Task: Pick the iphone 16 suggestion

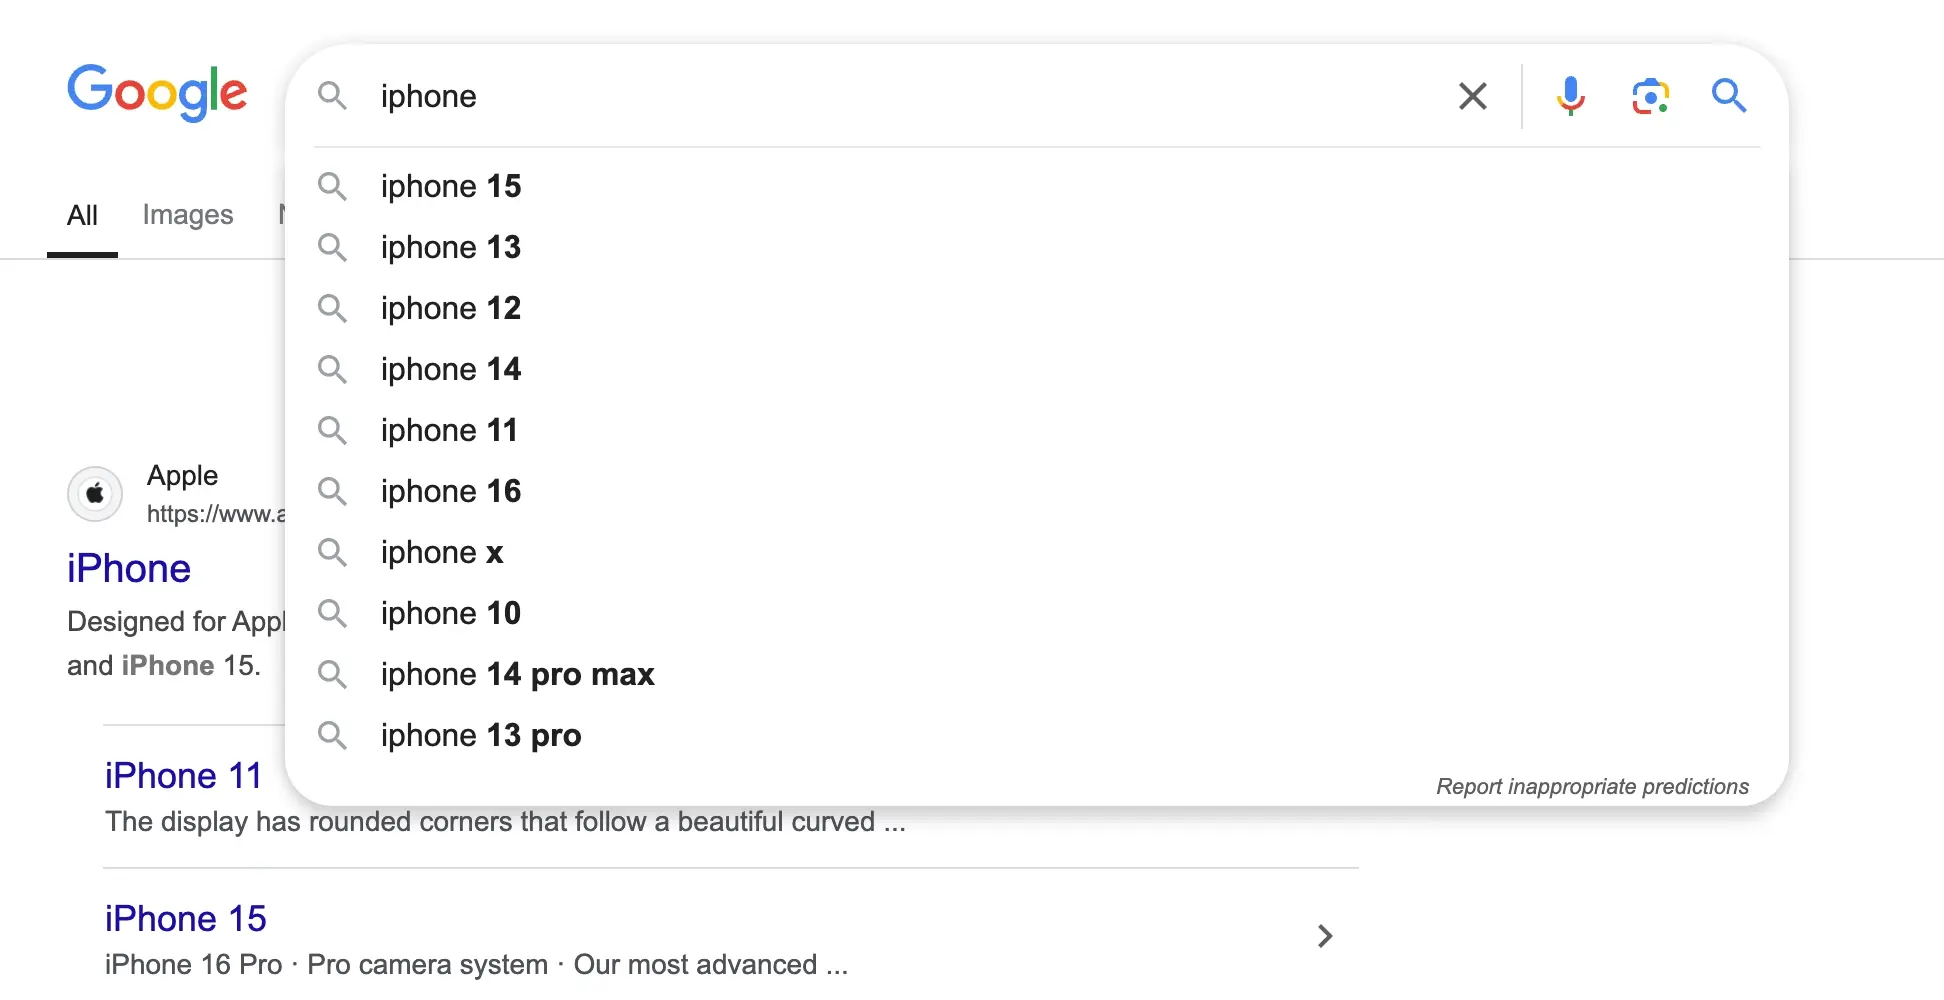Action: click(x=450, y=491)
